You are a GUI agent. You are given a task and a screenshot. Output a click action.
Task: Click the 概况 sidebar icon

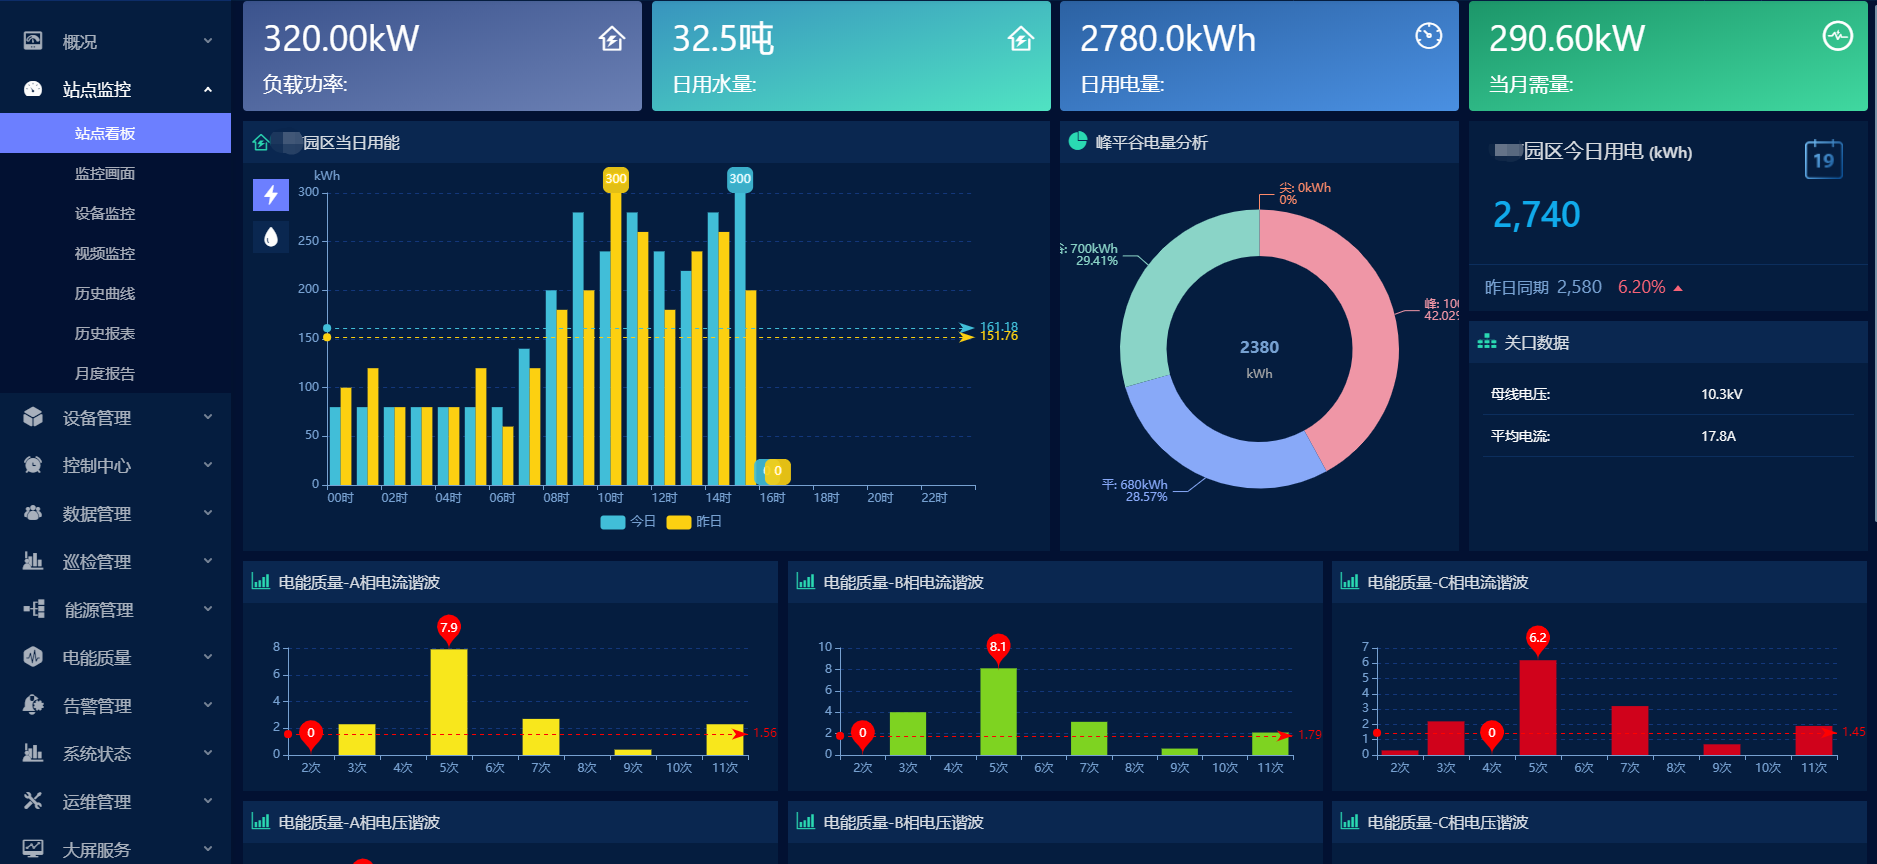(33, 41)
